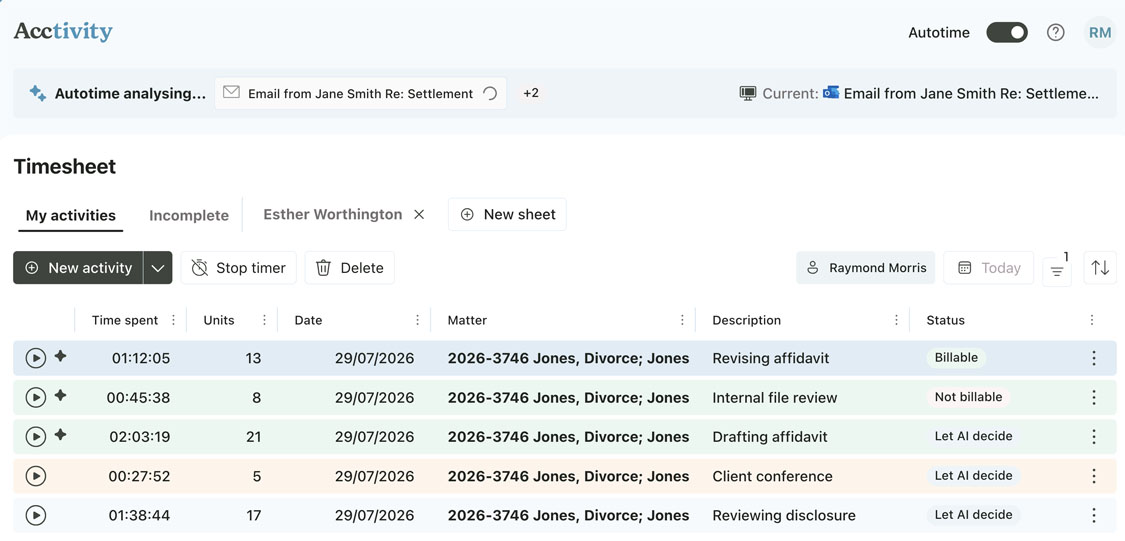
Task: Start timer for Internal file review row
Action: (36, 397)
